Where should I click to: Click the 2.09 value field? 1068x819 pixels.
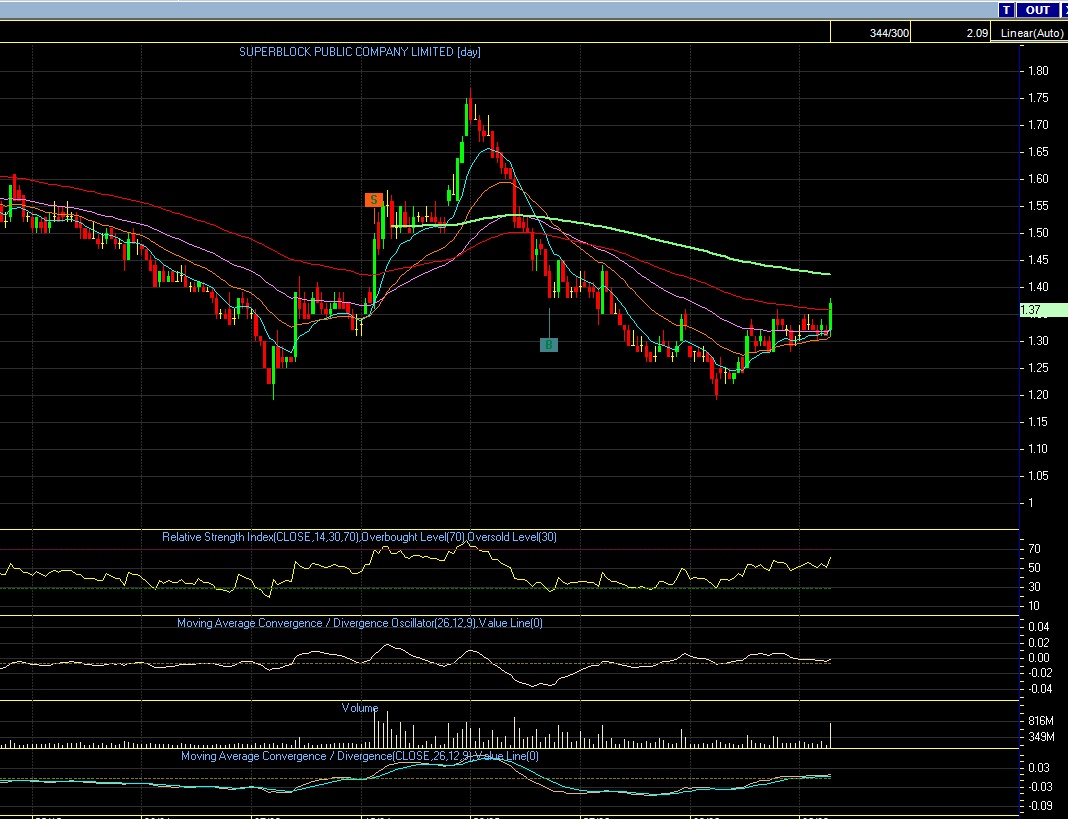pyautogui.click(x=951, y=33)
